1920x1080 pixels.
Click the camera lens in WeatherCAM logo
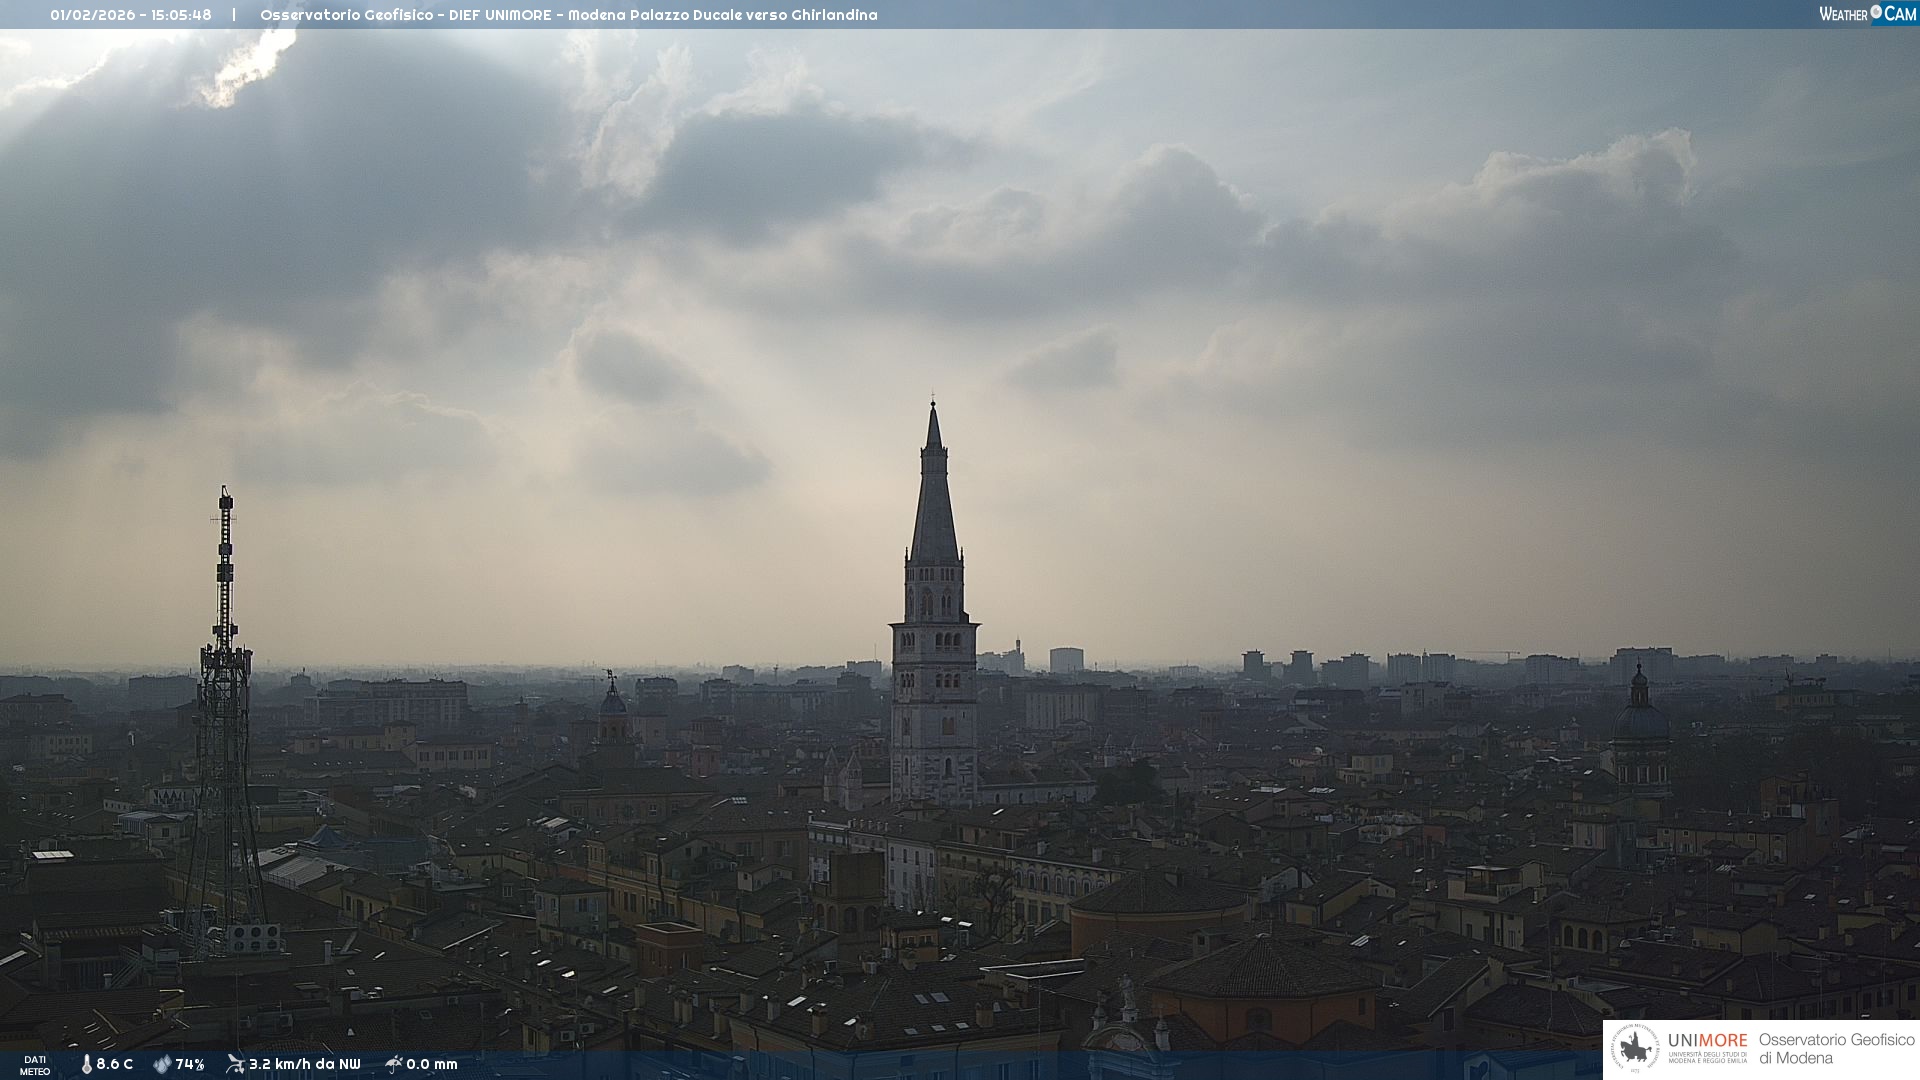click(1876, 12)
